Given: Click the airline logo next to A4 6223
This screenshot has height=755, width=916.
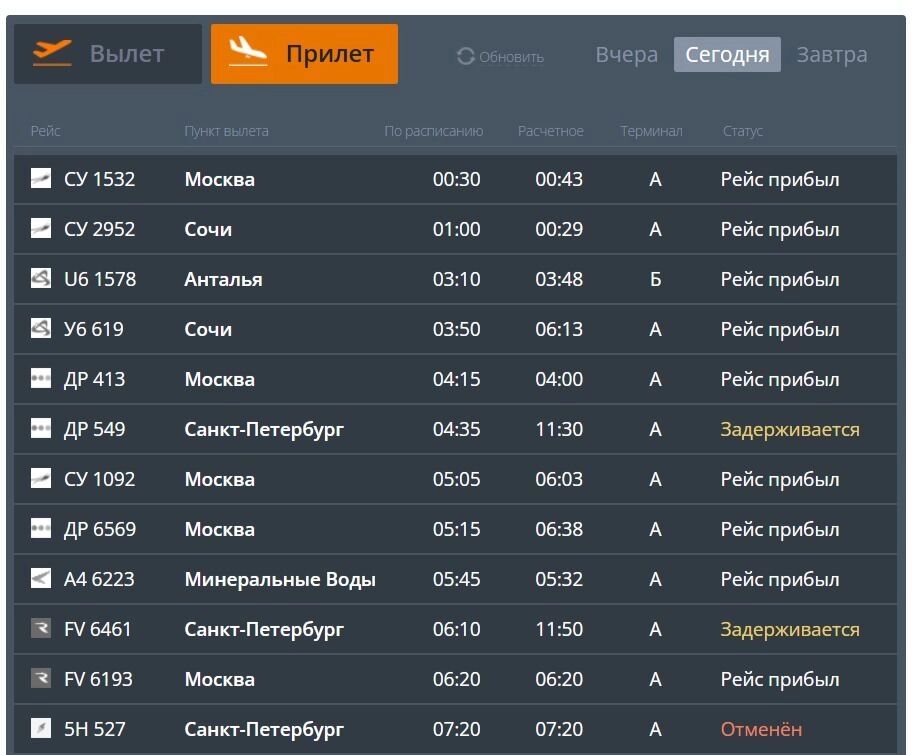Looking at the screenshot, I should [x=41, y=579].
